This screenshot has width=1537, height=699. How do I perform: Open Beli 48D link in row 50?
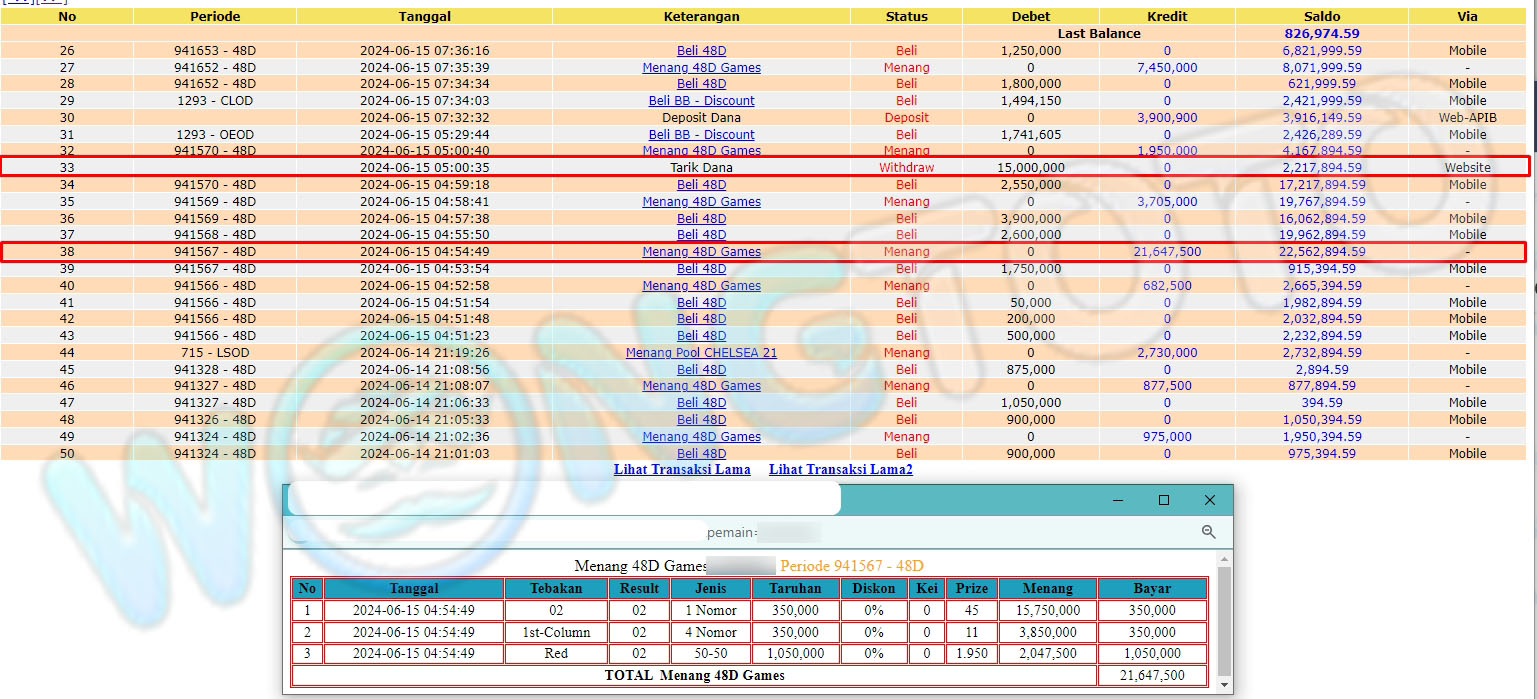701,454
